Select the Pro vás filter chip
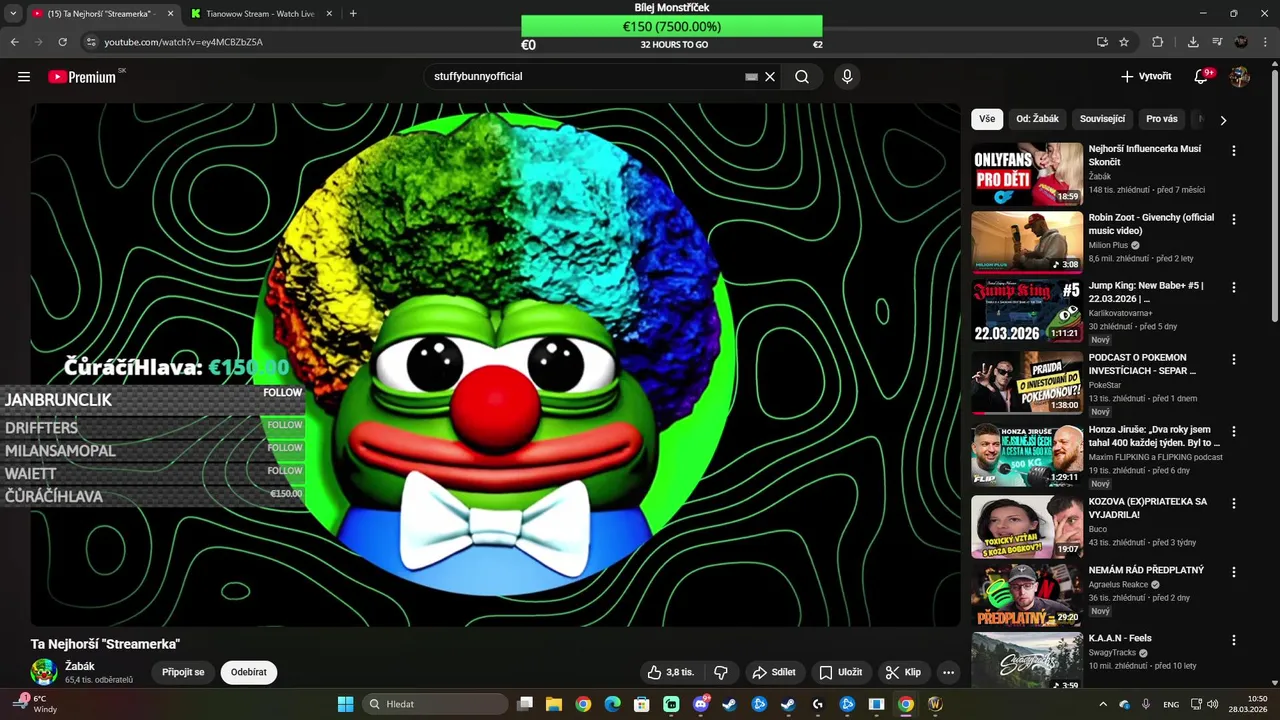Viewport: 1280px width, 720px height. (x=1162, y=119)
